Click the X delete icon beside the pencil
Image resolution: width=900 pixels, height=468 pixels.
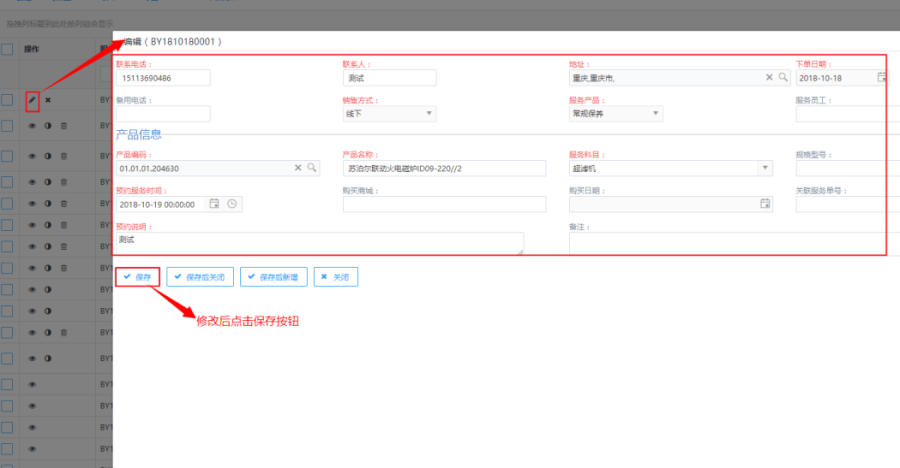(x=47, y=100)
